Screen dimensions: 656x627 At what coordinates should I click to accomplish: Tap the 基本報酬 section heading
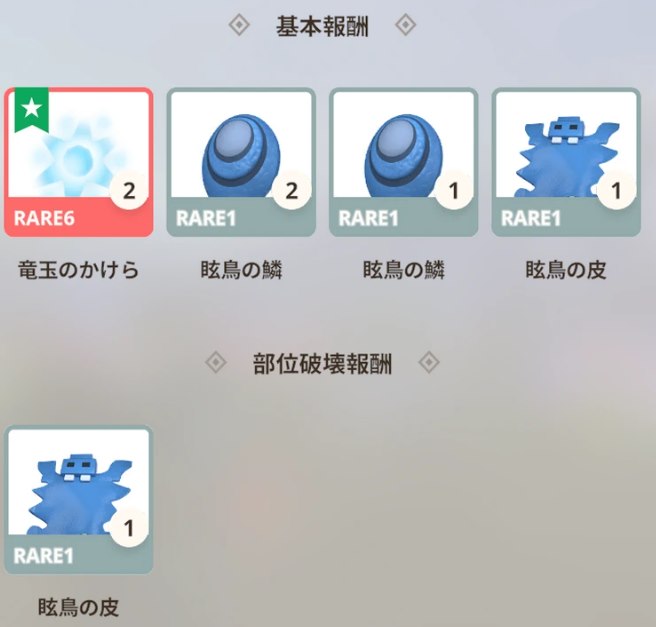coord(322,26)
